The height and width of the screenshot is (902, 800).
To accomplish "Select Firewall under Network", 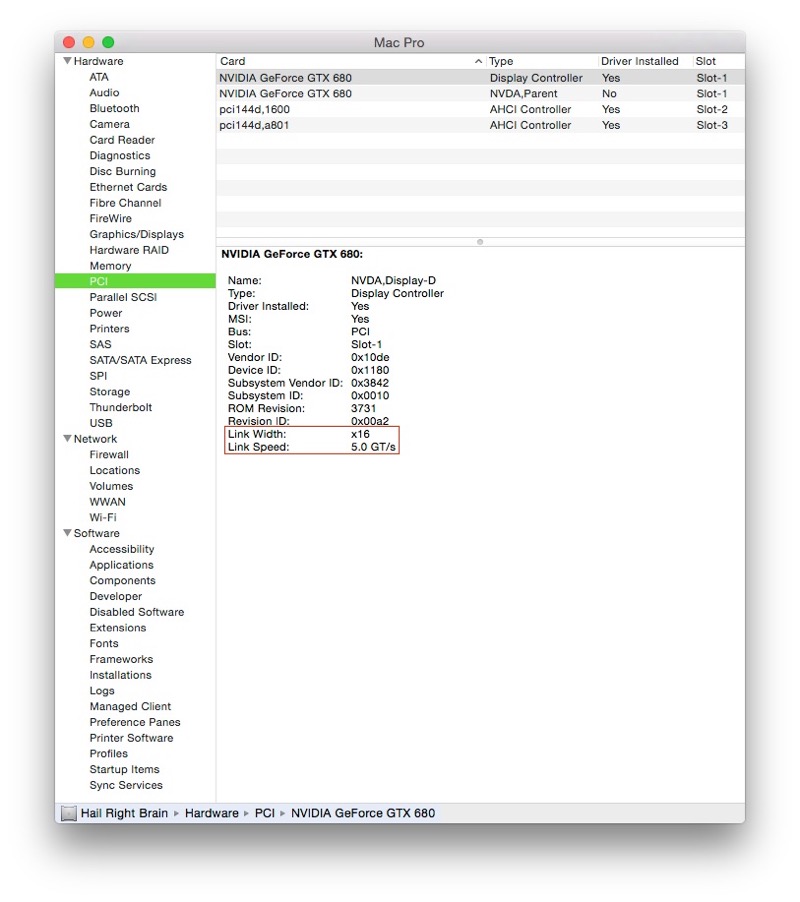I will pyautogui.click(x=109, y=454).
